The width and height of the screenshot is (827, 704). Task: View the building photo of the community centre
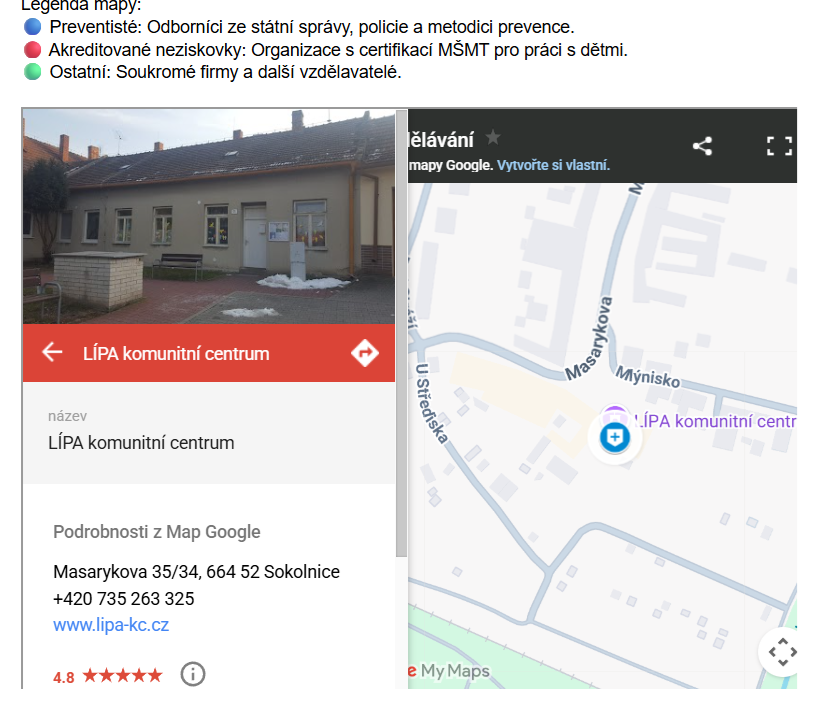pyautogui.click(x=209, y=216)
